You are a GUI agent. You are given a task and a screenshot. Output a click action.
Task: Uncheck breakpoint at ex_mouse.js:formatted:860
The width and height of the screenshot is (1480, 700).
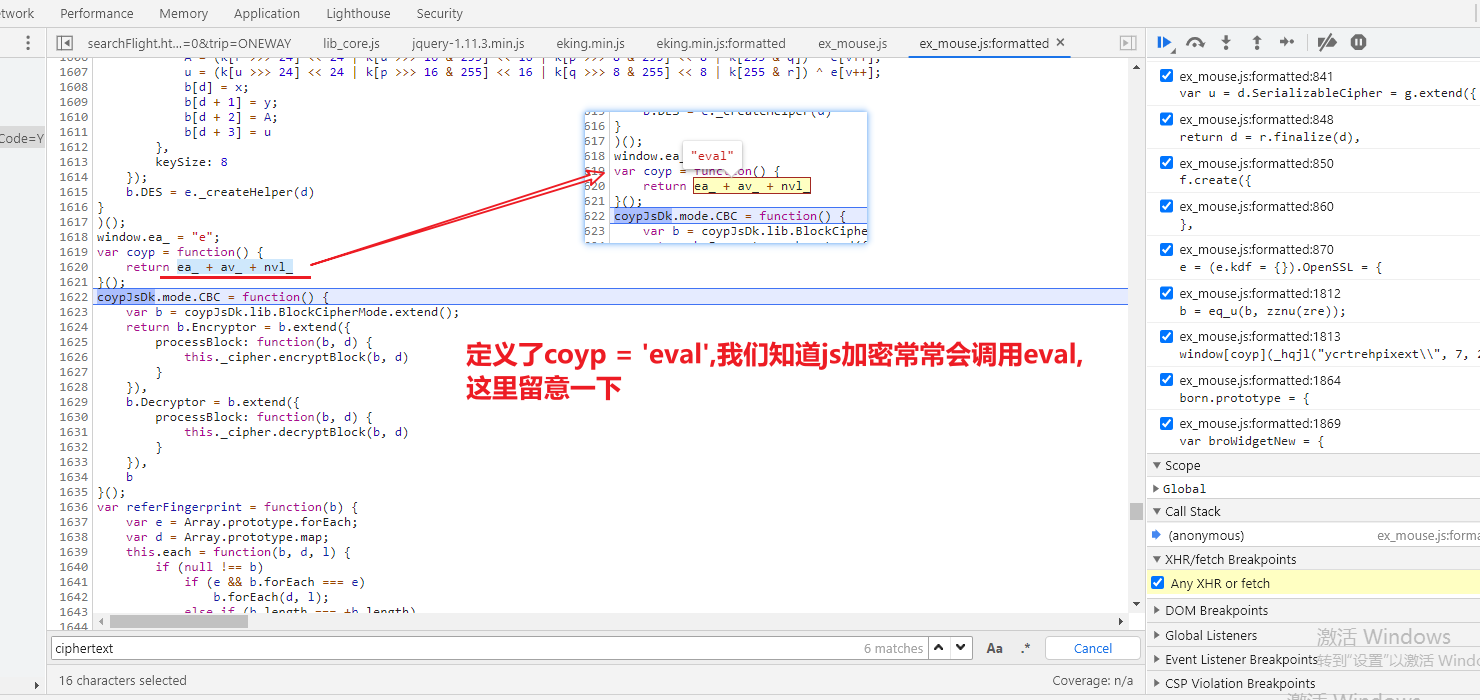[x=1166, y=206]
